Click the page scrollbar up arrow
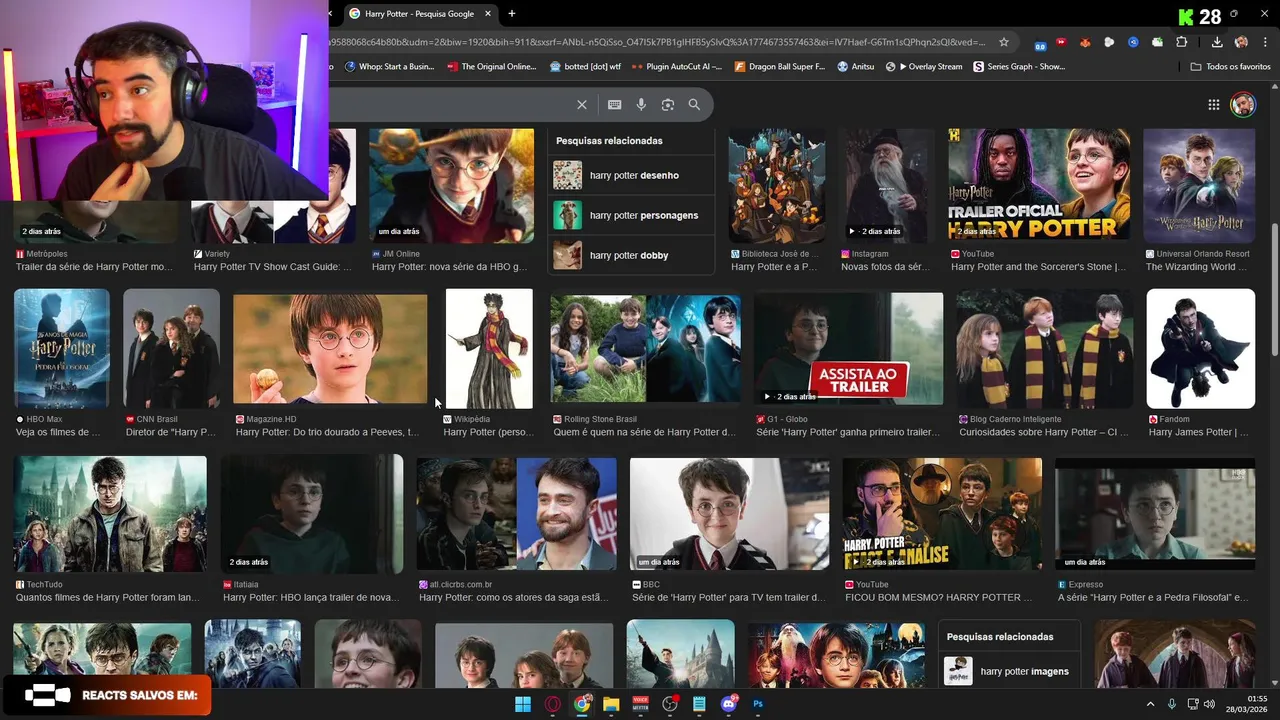The width and height of the screenshot is (1280, 720). point(1274,88)
